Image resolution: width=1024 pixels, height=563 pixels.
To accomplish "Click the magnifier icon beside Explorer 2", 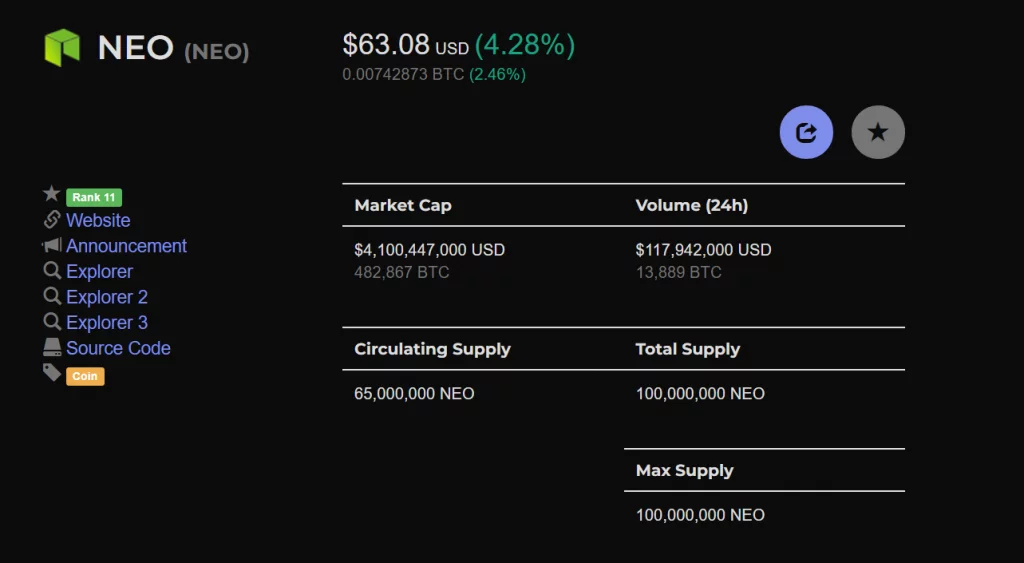I will (x=52, y=296).
